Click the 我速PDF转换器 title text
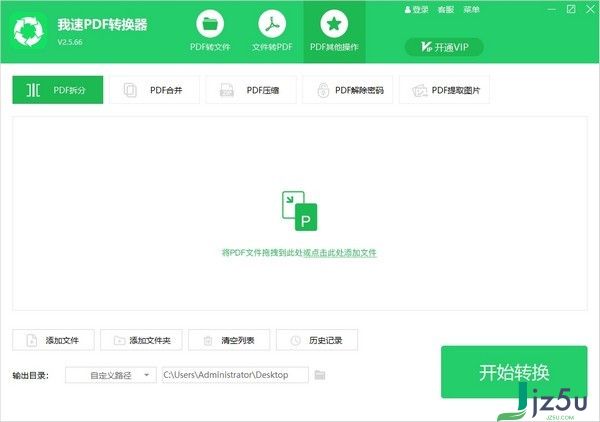The width and height of the screenshot is (600, 422). (x=103, y=24)
